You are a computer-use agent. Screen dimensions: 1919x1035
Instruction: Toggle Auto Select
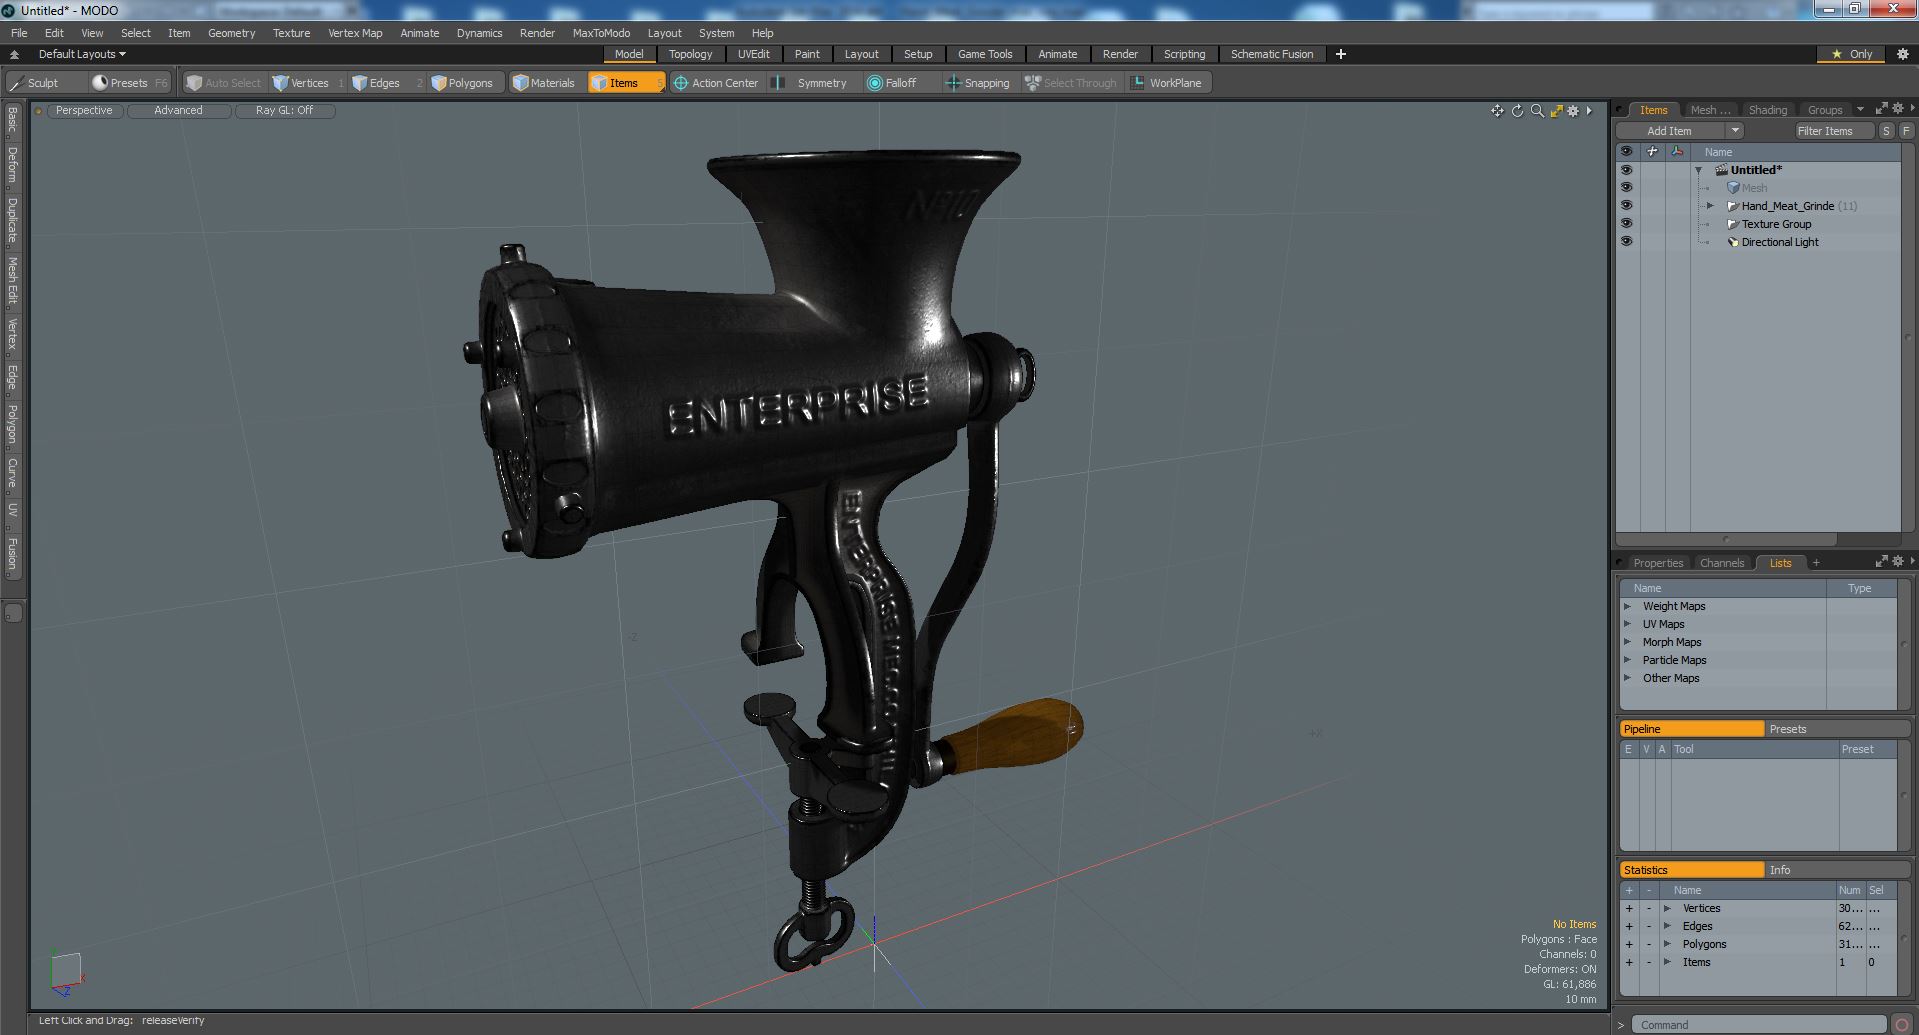click(223, 83)
